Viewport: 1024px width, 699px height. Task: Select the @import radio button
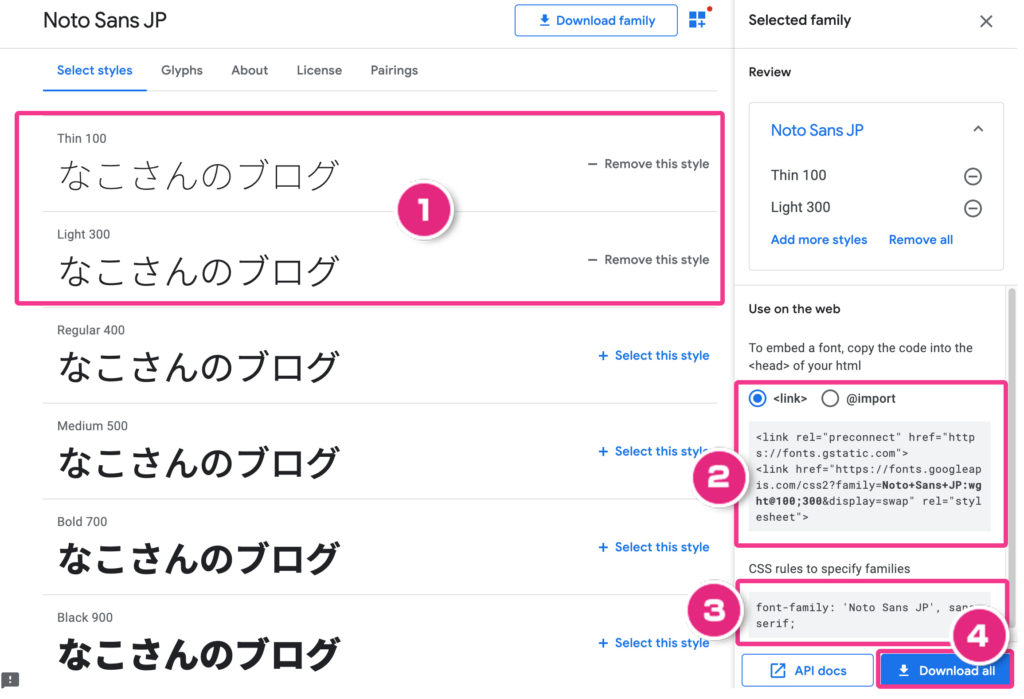click(x=830, y=398)
